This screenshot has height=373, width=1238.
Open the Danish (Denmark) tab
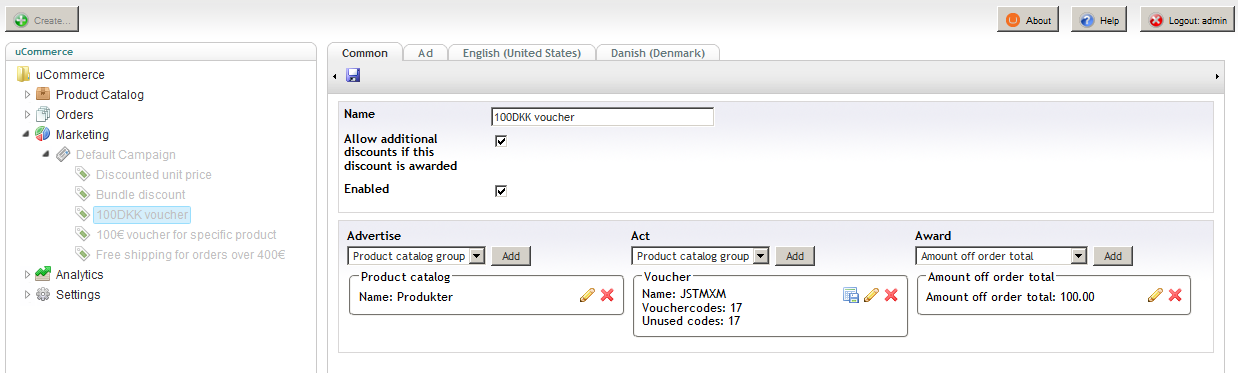pos(658,53)
